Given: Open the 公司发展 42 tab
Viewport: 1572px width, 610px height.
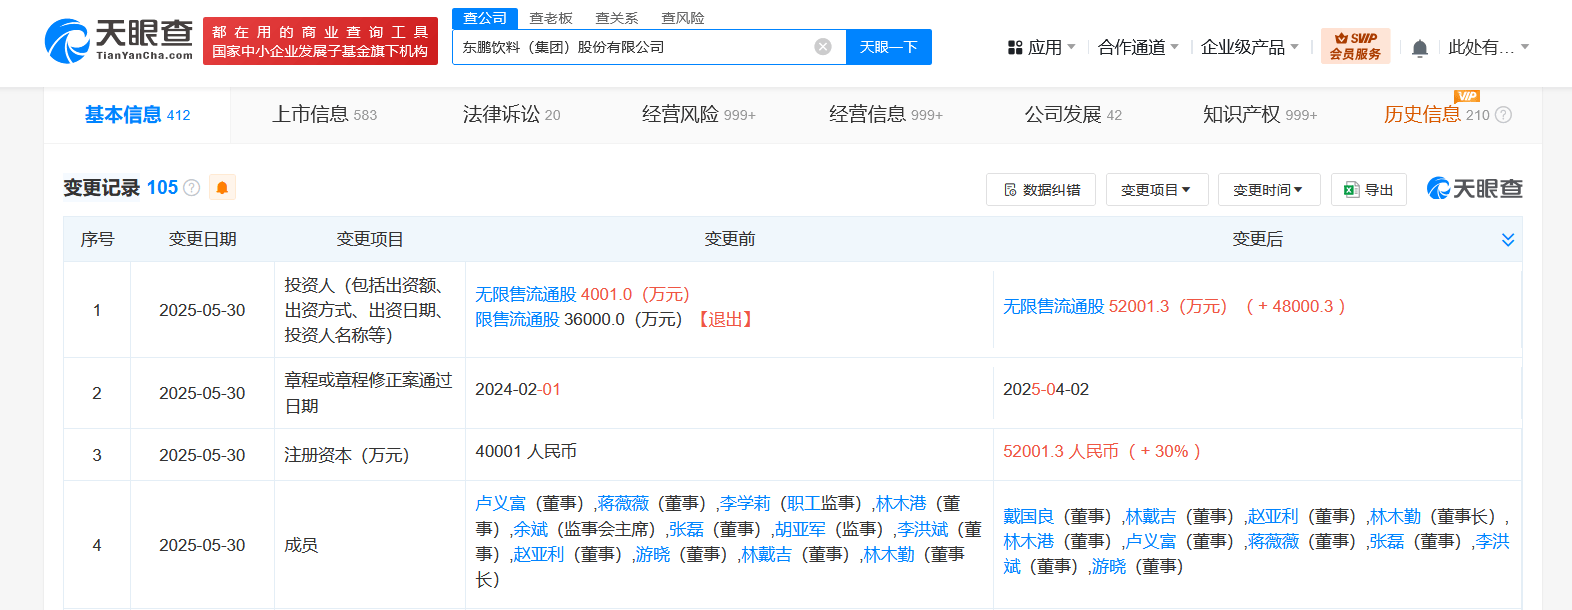Looking at the screenshot, I should point(1073,115).
